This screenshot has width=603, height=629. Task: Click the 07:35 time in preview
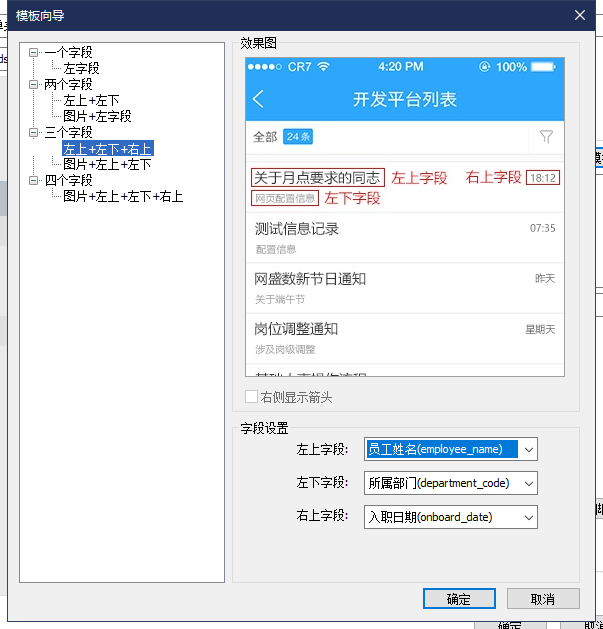[542, 228]
